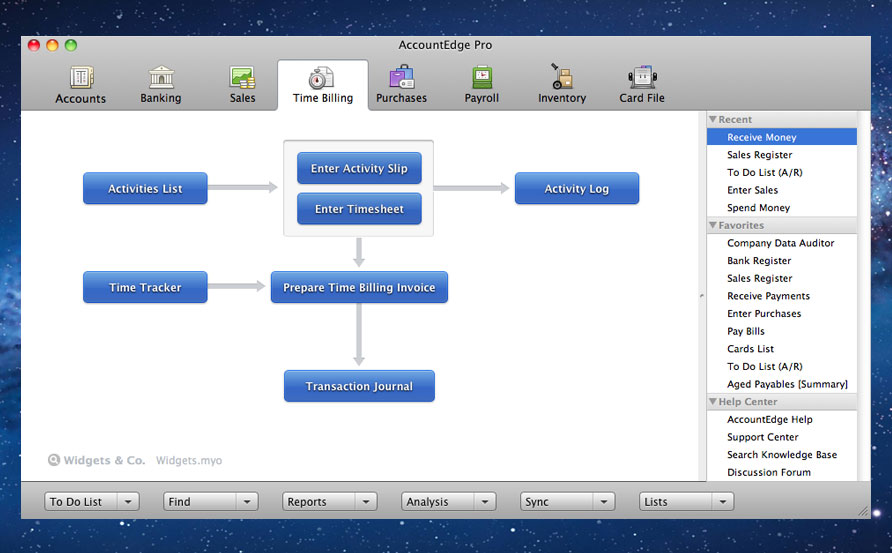Select the Time Billing stopwatch icon
Screen dimensions: 892x553
(321, 78)
